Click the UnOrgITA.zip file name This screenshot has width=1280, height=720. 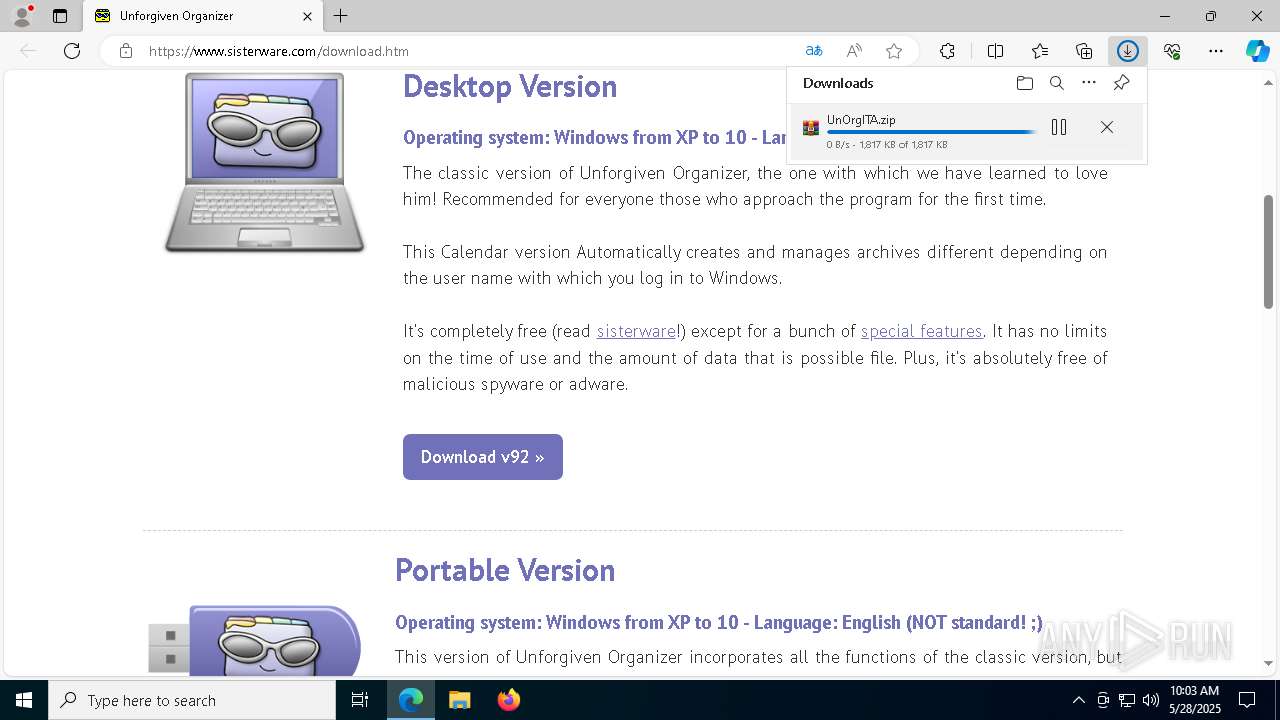[861, 120]
